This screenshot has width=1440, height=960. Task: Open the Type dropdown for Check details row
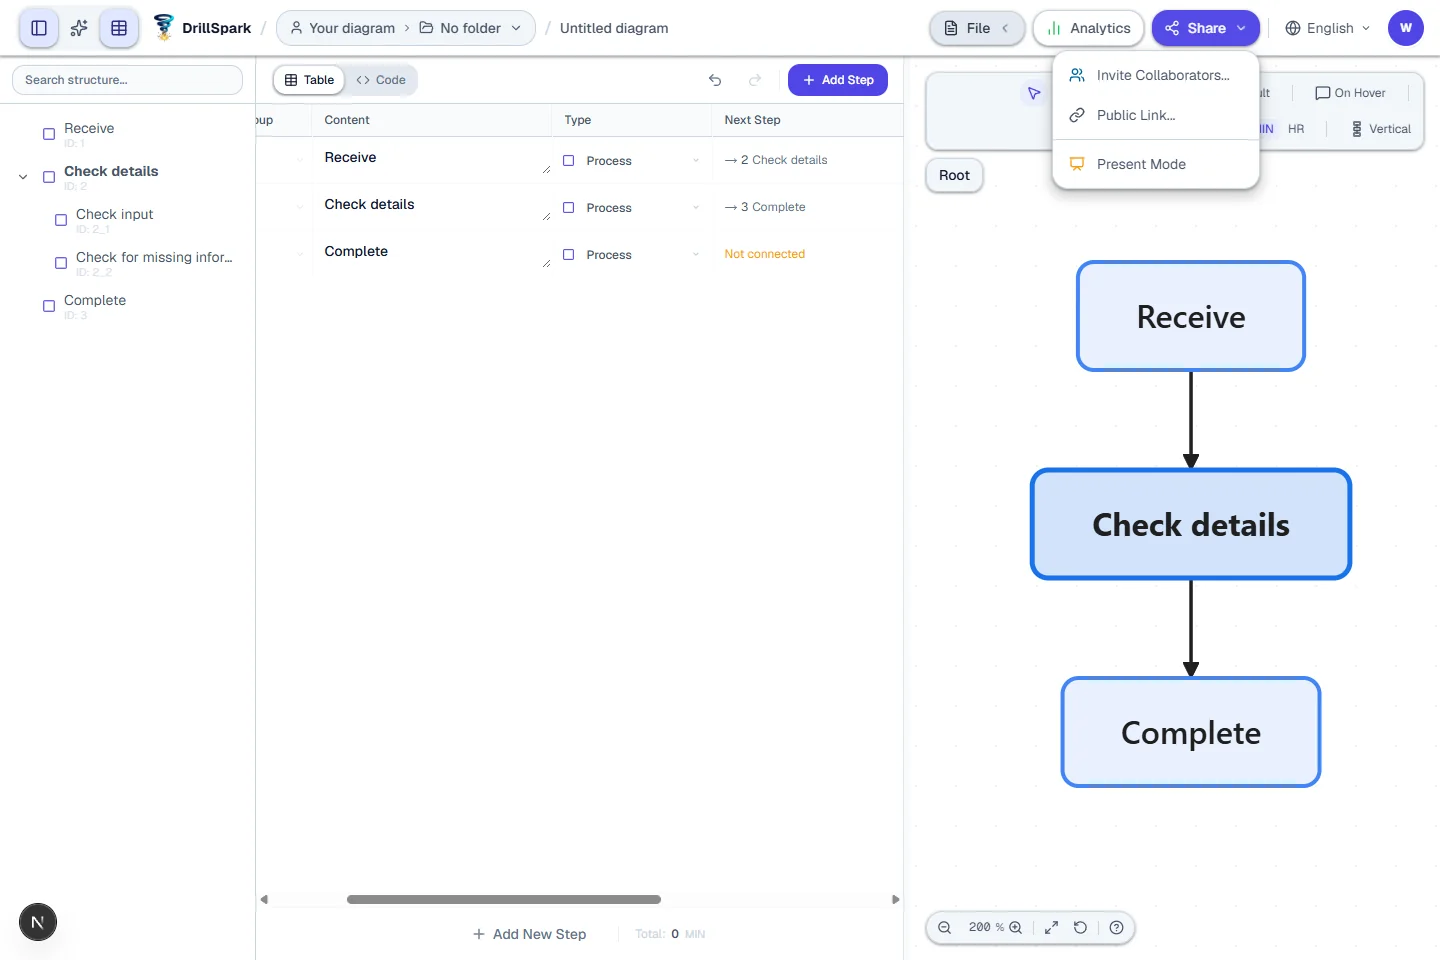pyautogui.click(x=632, y=208)
